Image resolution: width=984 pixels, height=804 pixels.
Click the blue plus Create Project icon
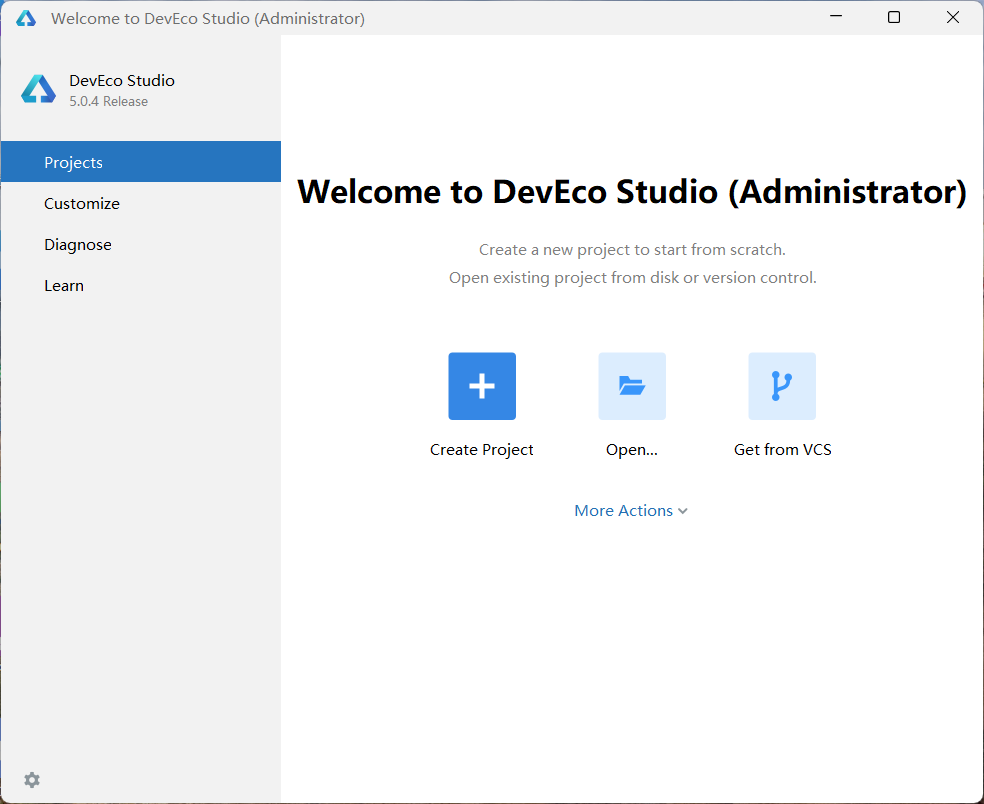pyautogui.click(x=482, y=386)
